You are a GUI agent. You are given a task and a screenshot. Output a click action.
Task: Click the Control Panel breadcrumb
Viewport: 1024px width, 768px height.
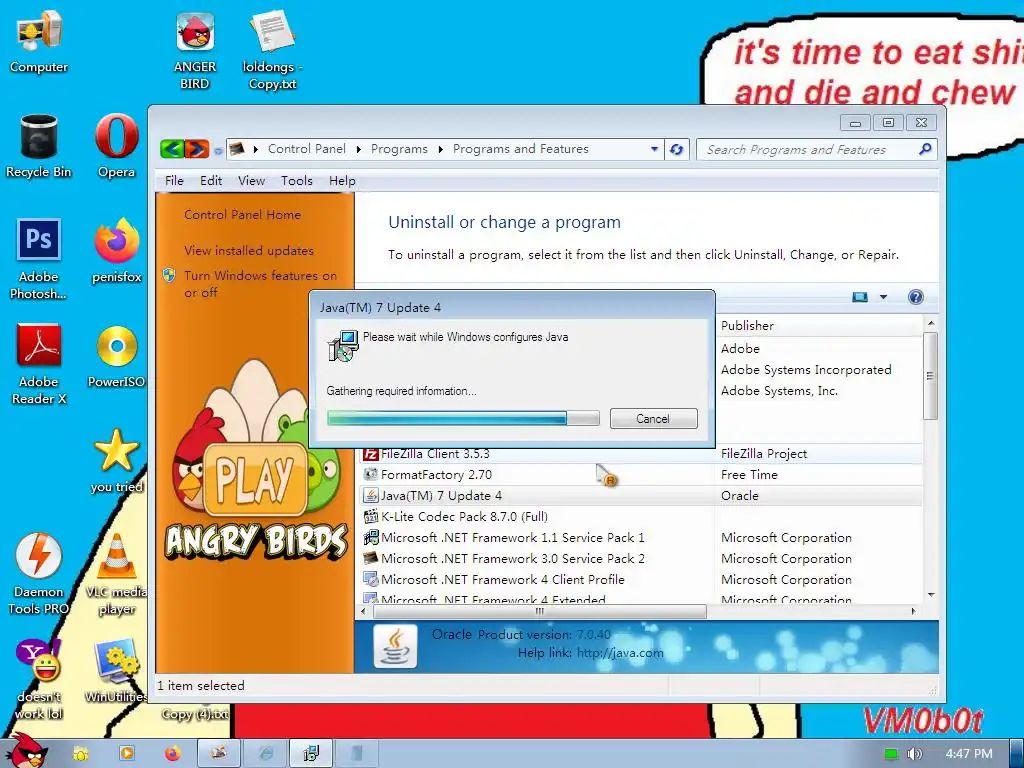coord(307,150)
